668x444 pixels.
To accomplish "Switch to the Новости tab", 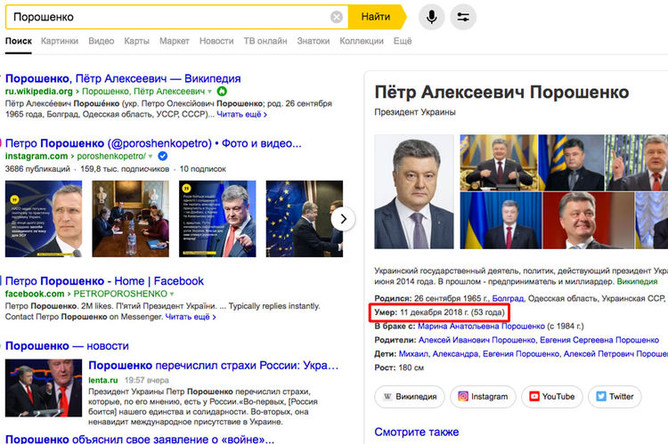I will 216,41.
